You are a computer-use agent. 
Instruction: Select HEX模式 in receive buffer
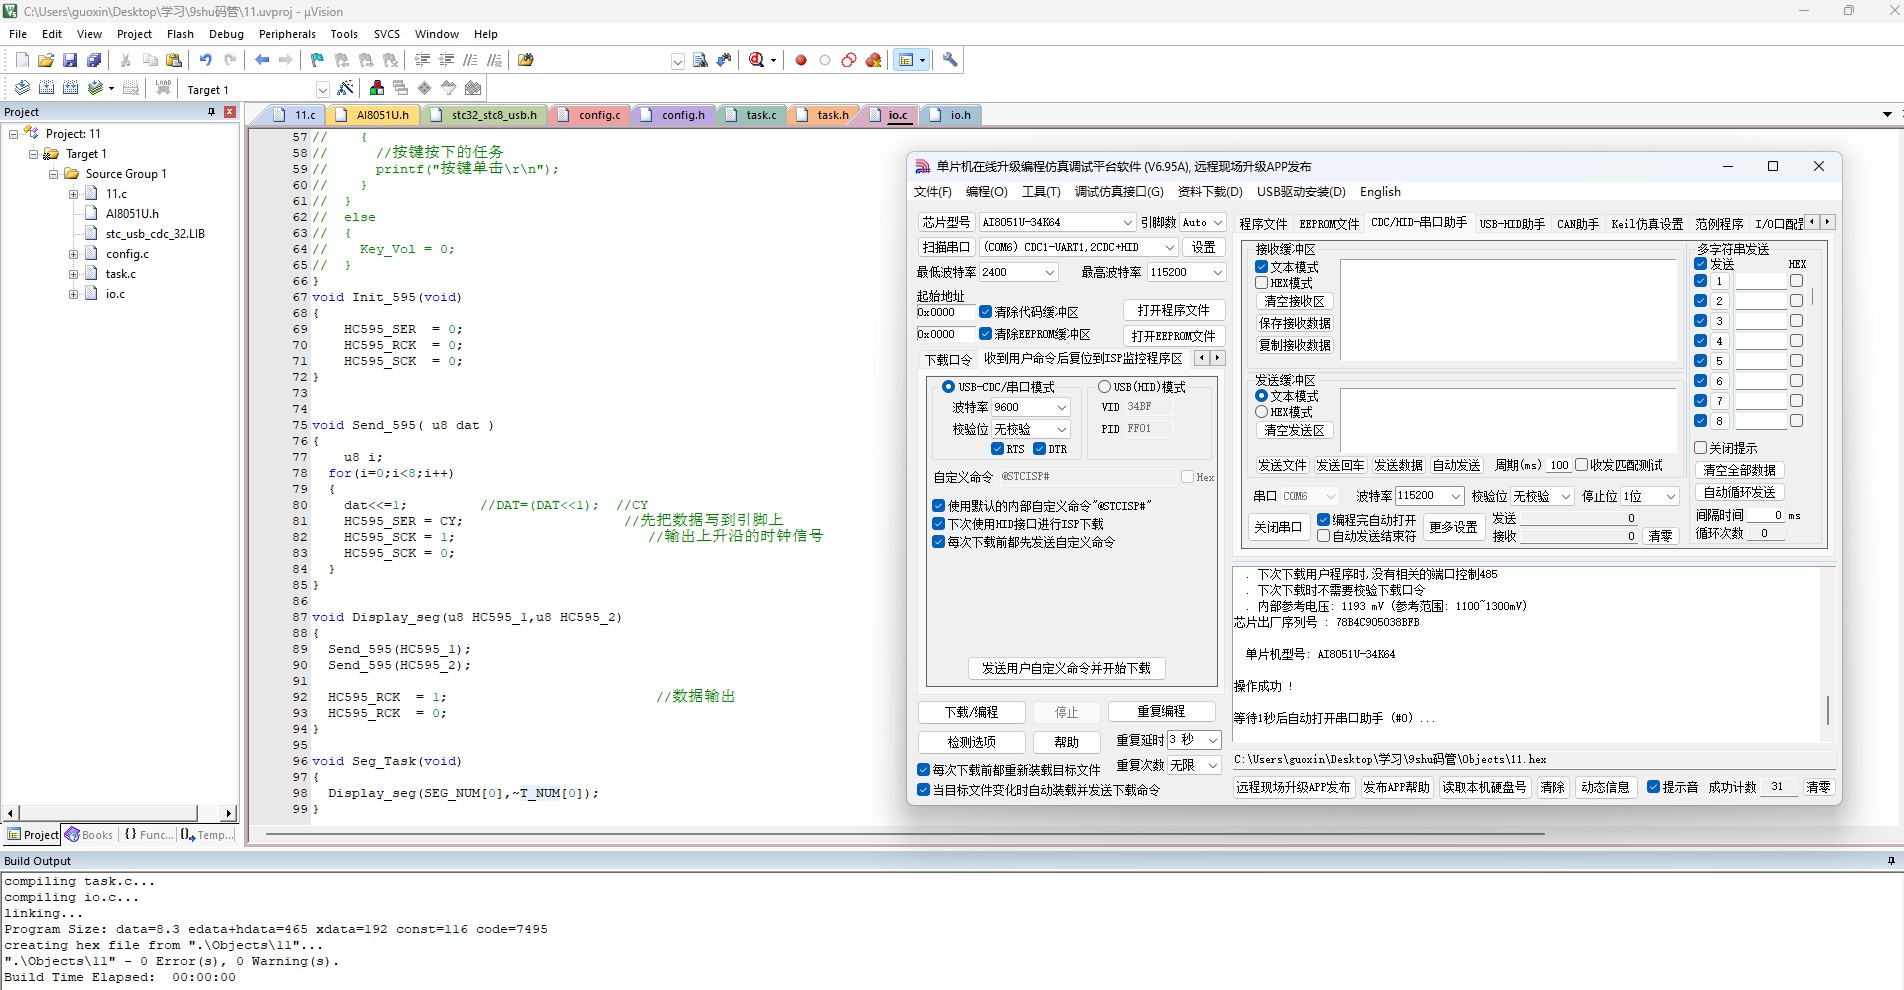[1261, 283]
